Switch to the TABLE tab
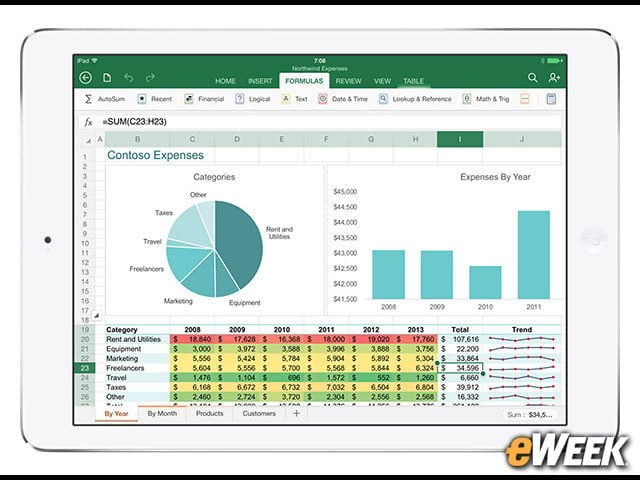 click(x=413, y=81)
